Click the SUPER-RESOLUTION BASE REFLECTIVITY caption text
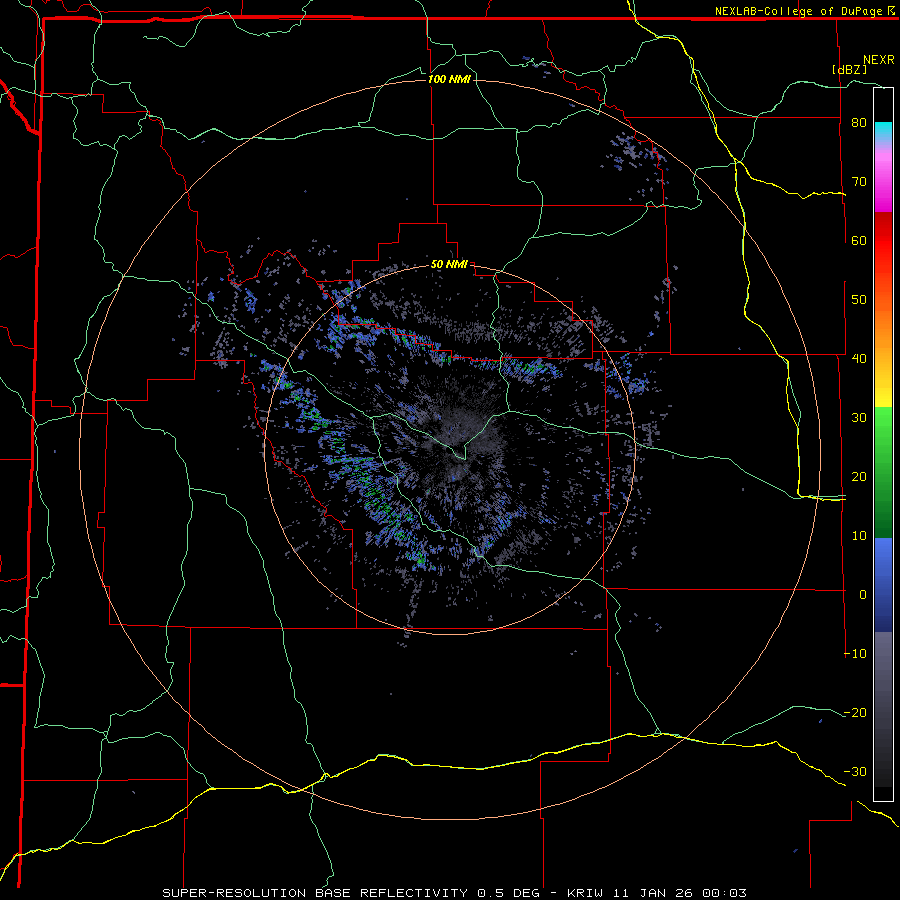The width and height of the screenshot is (900, 900). [x=315, y=893]
